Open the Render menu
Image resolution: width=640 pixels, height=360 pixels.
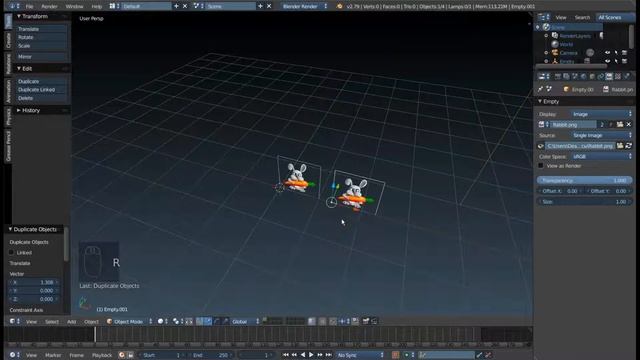pyautogui.click(x=49, y=7)
